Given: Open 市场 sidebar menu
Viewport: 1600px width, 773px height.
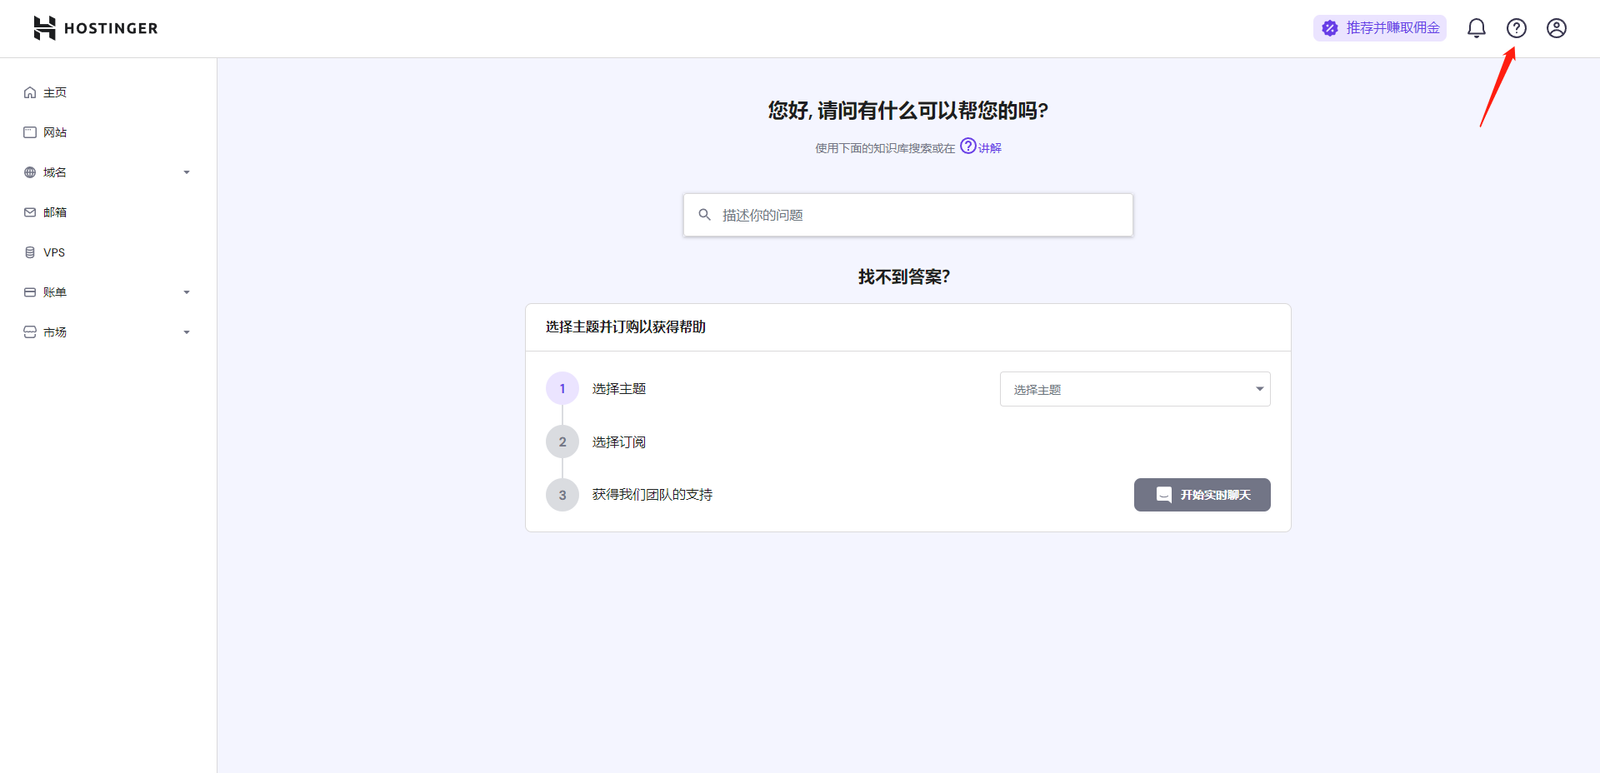Looking at the screenshot, I should (x=108, y=332).
